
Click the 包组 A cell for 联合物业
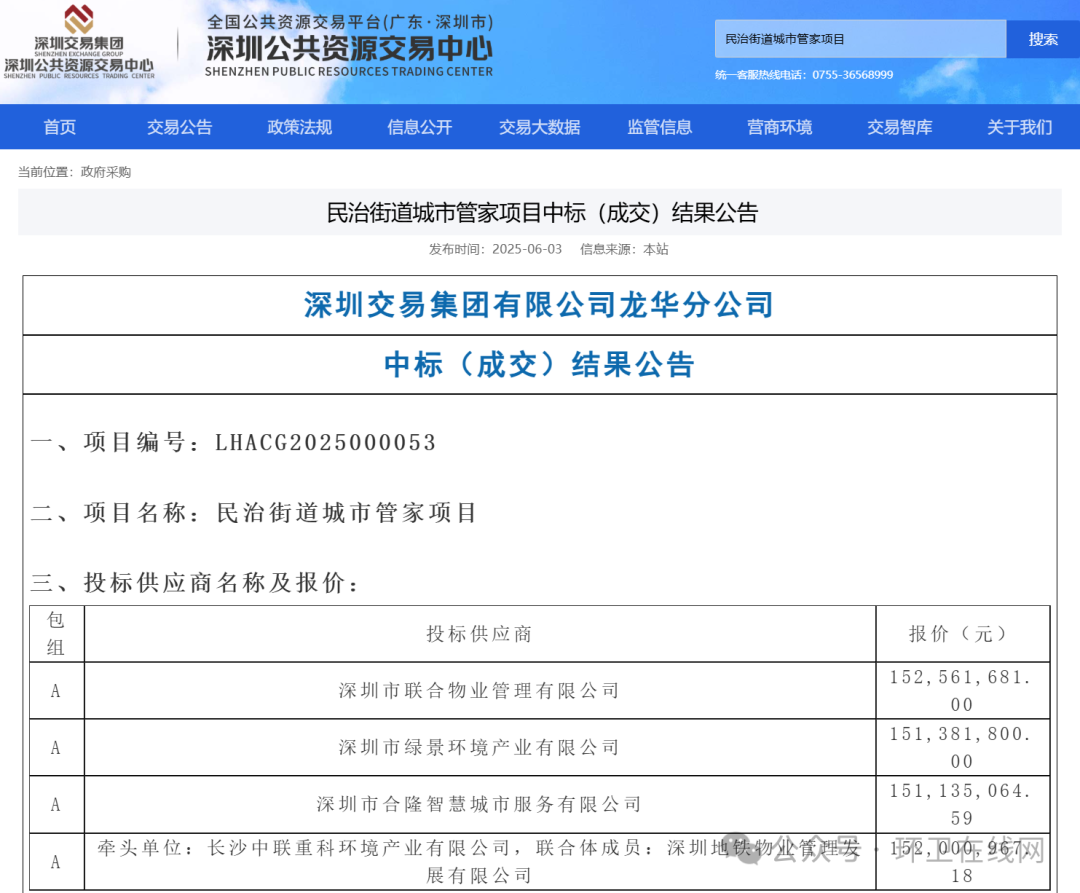(x=56, y=691)
